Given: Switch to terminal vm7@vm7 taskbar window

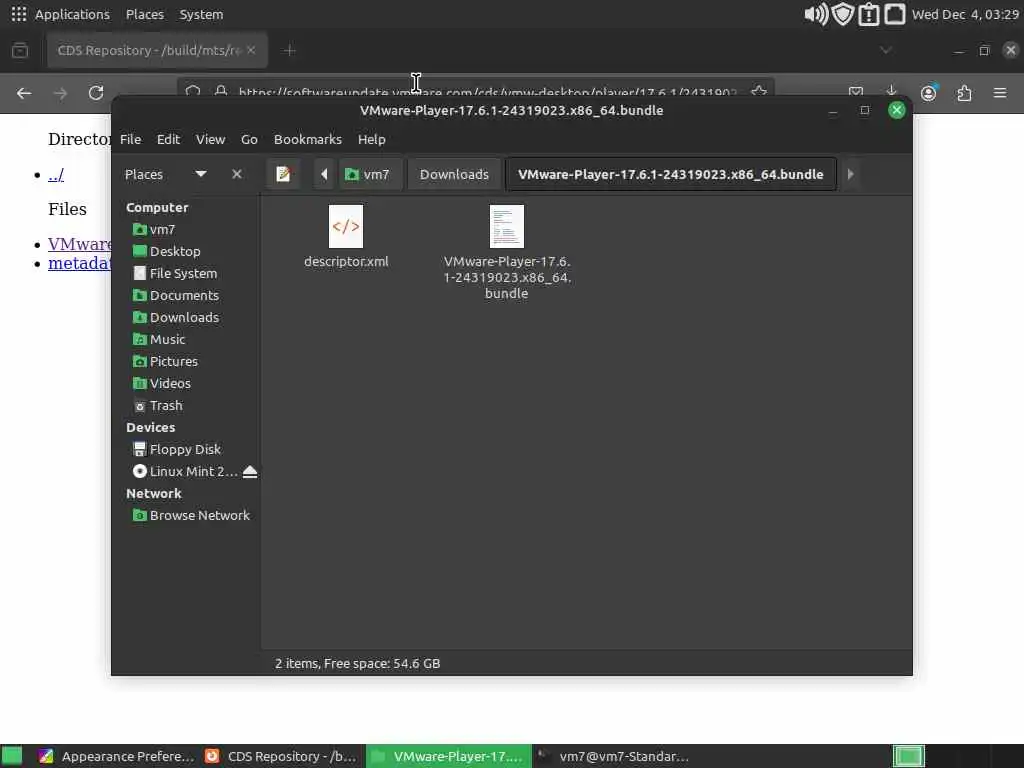Looking at the screenshot, I should pyautogui.click(x=615, y=756).
